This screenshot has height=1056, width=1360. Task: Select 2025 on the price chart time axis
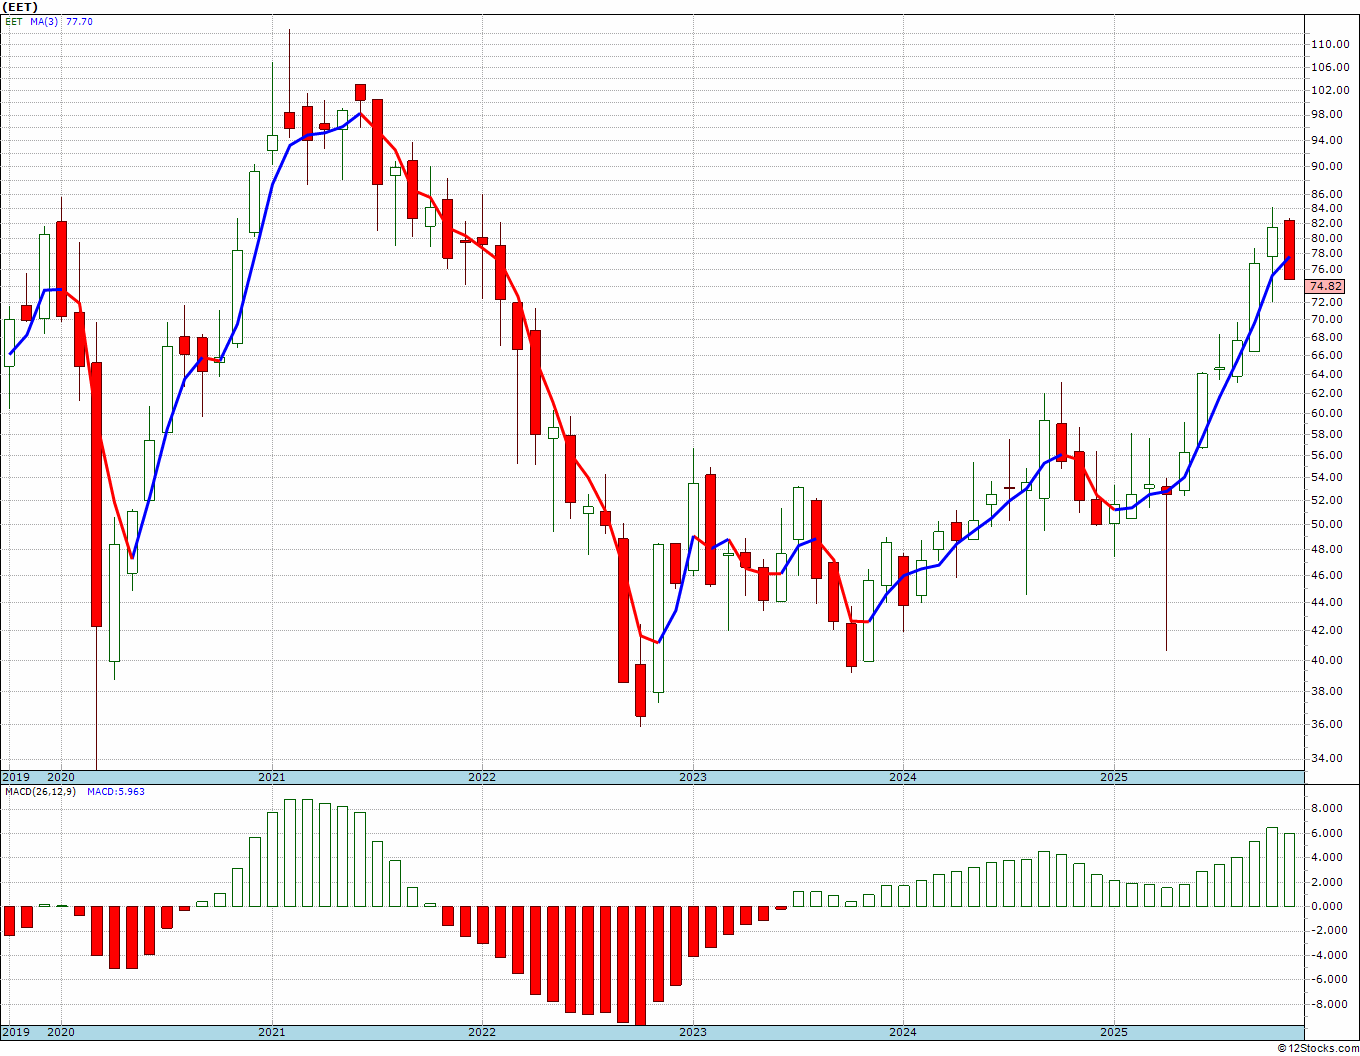pyautogui.click(x=1114, y=777)
